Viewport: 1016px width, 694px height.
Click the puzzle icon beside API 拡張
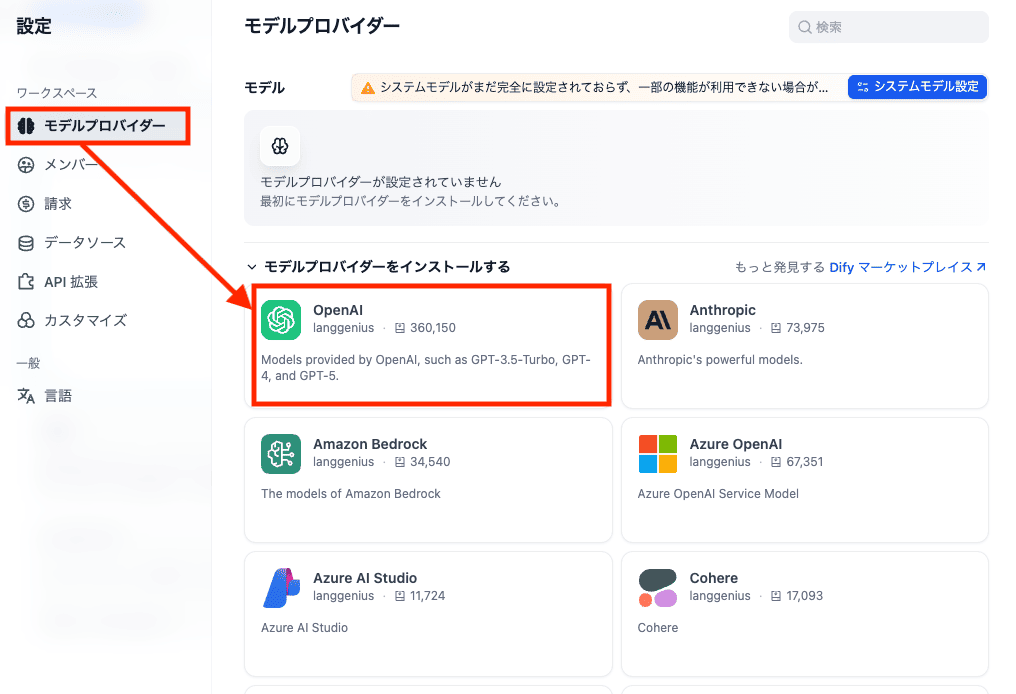(26, 282)
